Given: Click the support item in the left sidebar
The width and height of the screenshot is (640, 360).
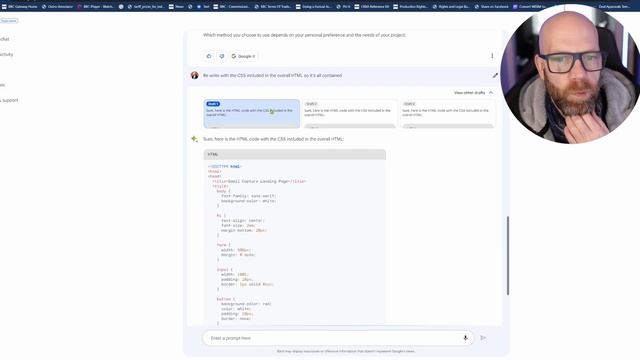Looking at the screenshot, I should click(9, 100).
